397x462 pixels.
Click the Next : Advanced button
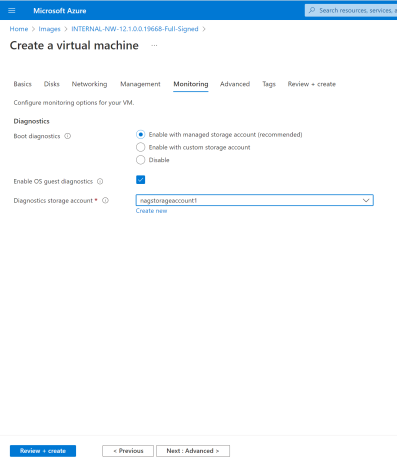(x=193, y=451)
